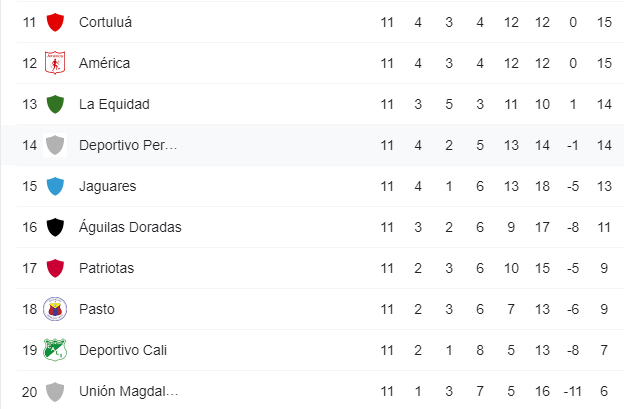This screenshot has height=409, width=624.
Task: Select the black Águilas Doradas shield
Action: pos(55,227)
